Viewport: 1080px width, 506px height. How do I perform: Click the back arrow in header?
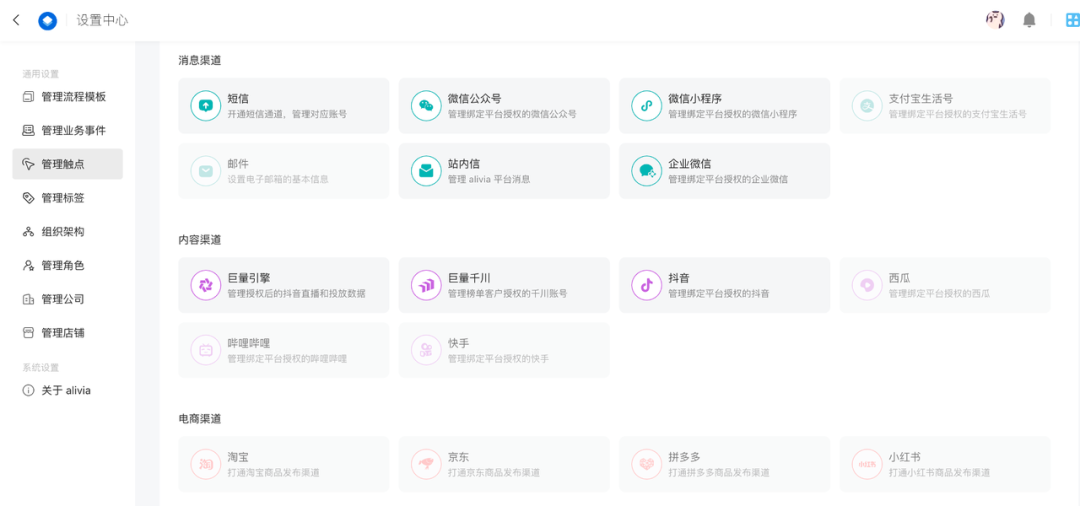pyautogui.click(x=16, y=20)
